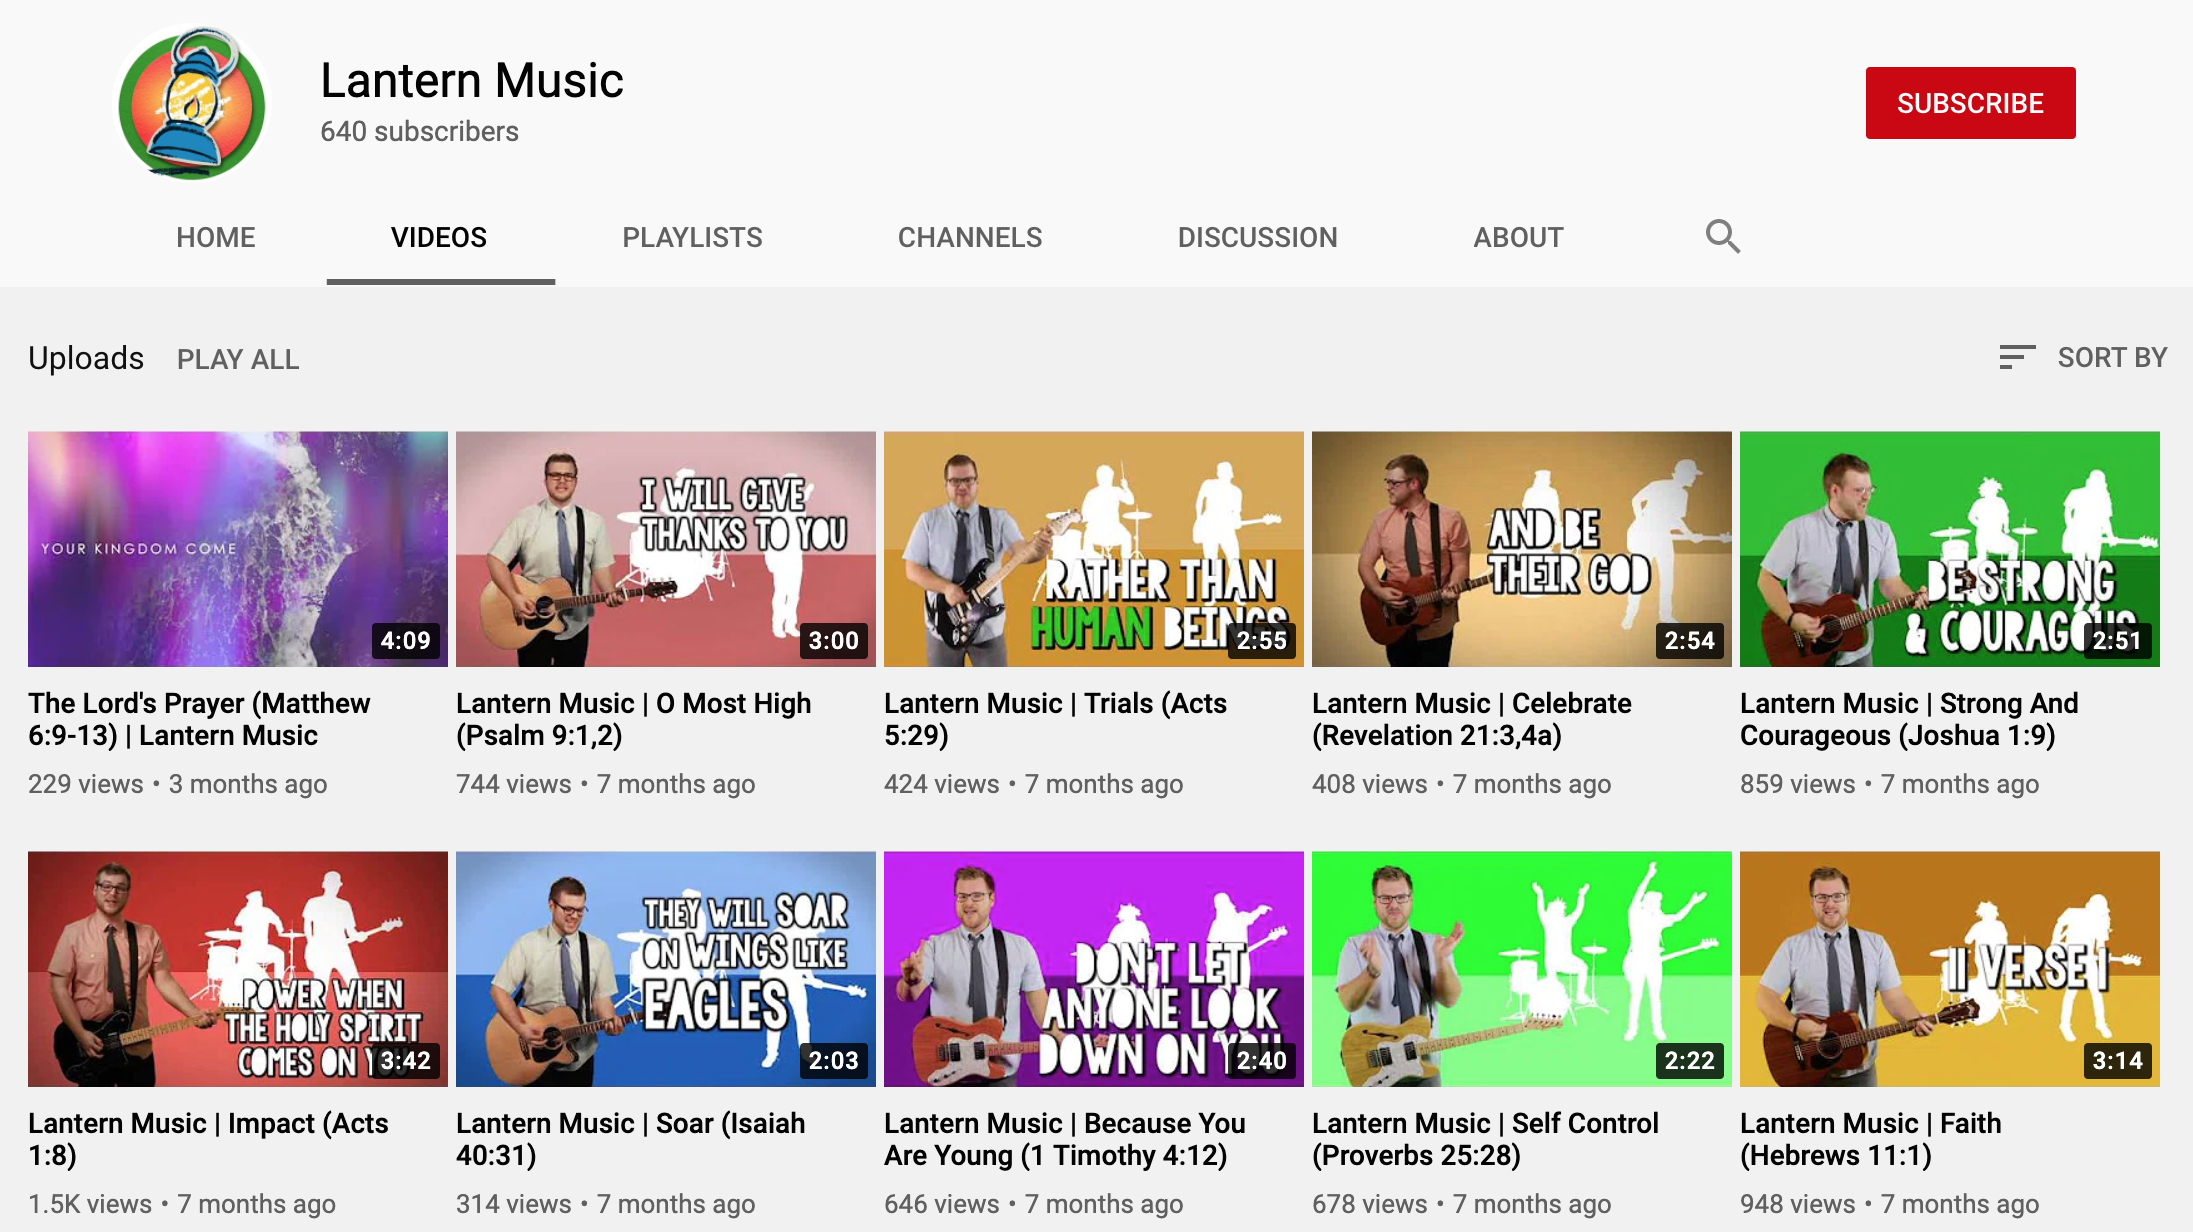Click Play All to play uploads

click(x=238, y=359)
